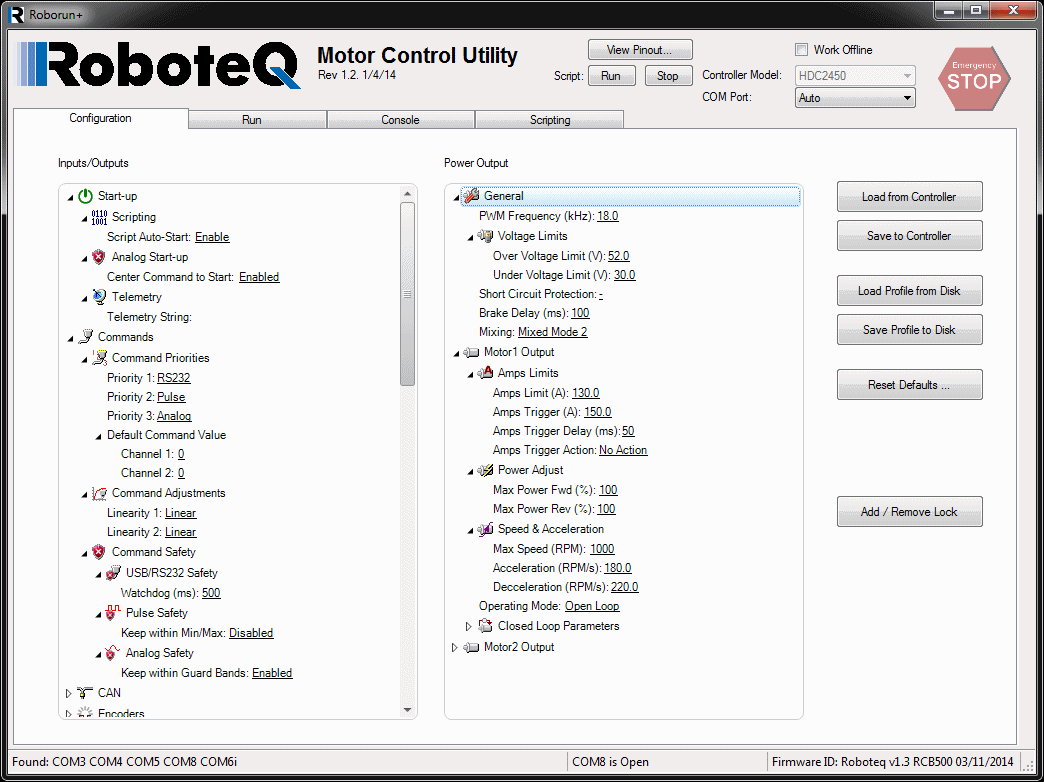Click the green Start-up power icon

point(85,196)
